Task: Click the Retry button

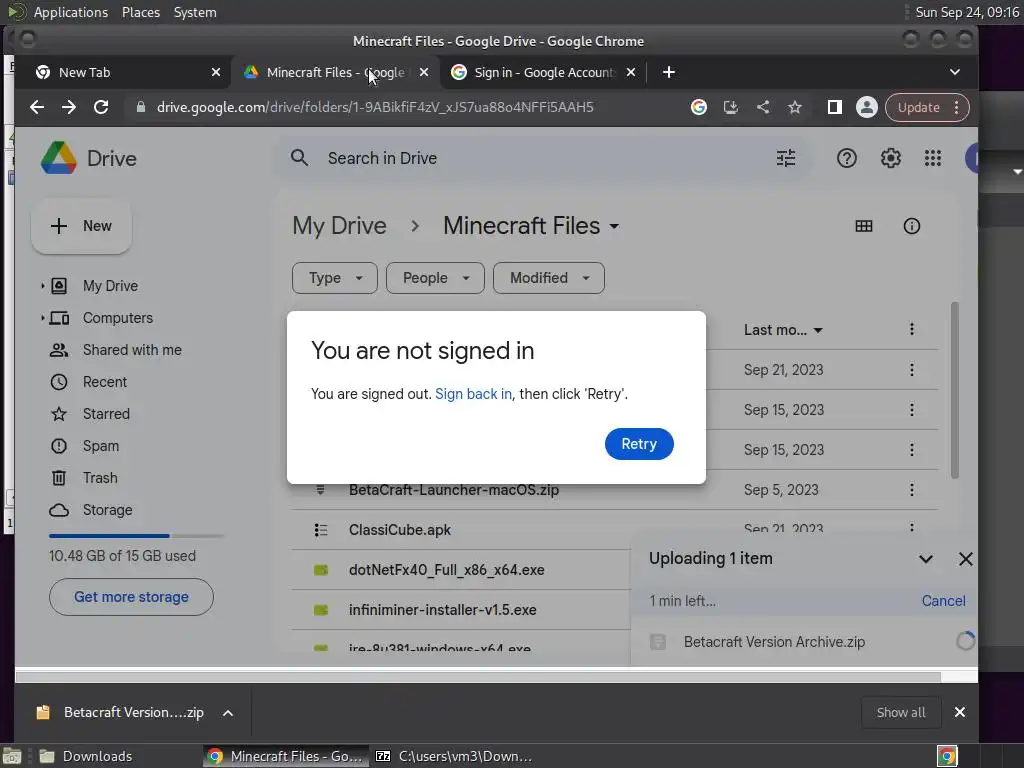Action: (x=639, y=444)
